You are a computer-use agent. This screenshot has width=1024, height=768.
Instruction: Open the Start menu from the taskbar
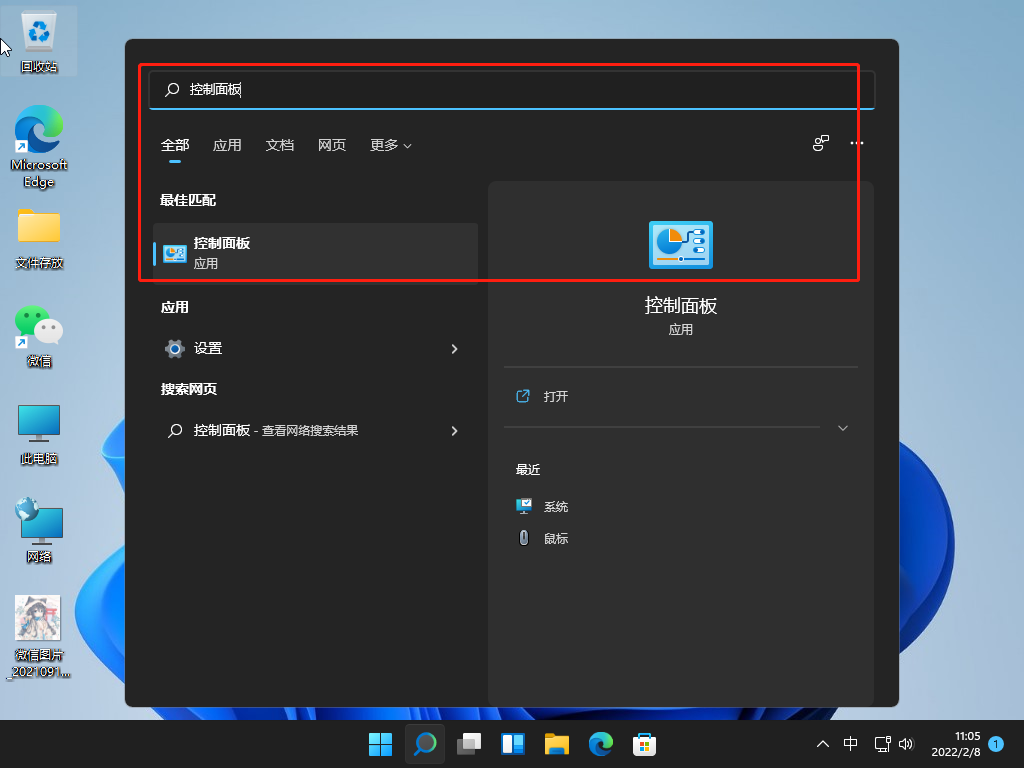point(380,744)
